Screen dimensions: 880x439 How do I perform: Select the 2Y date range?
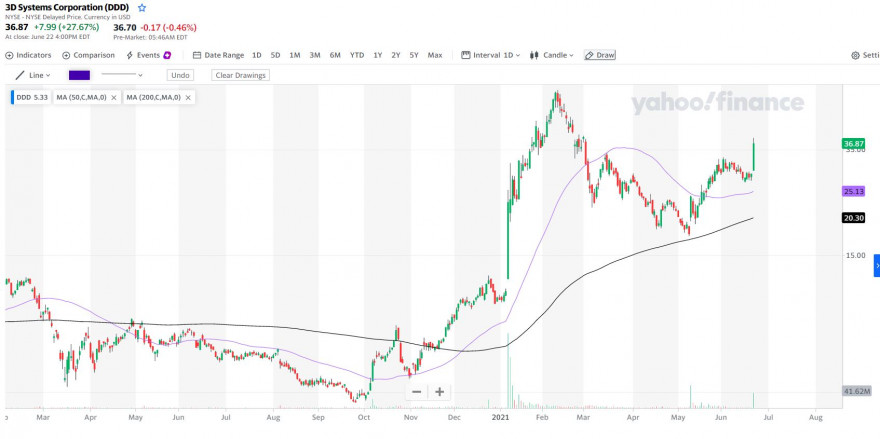(x=396, y=55)
